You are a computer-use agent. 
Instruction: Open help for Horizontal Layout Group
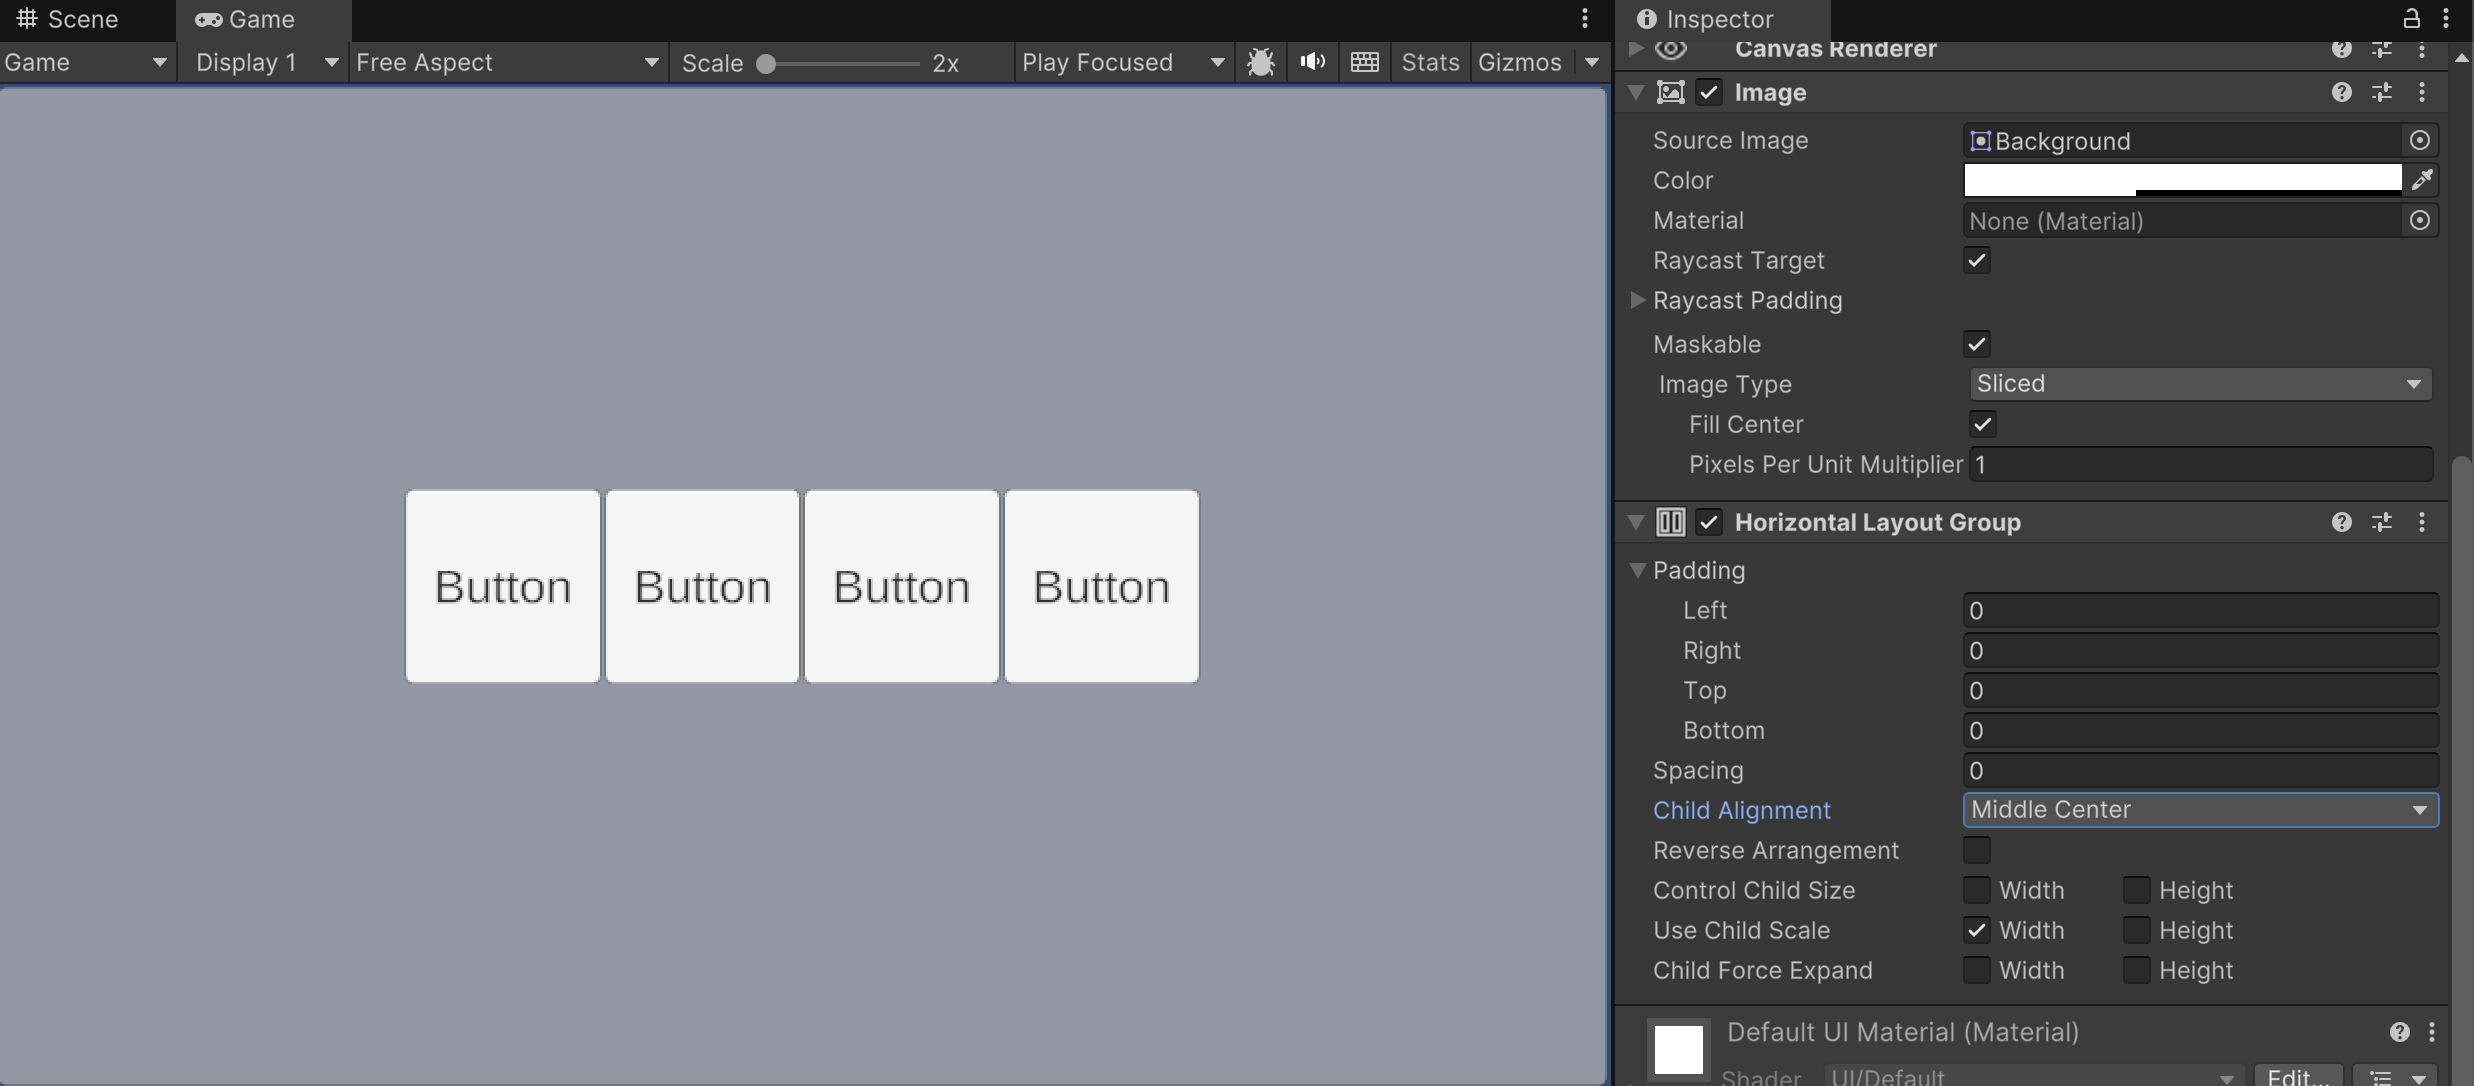pos(2341,522)
